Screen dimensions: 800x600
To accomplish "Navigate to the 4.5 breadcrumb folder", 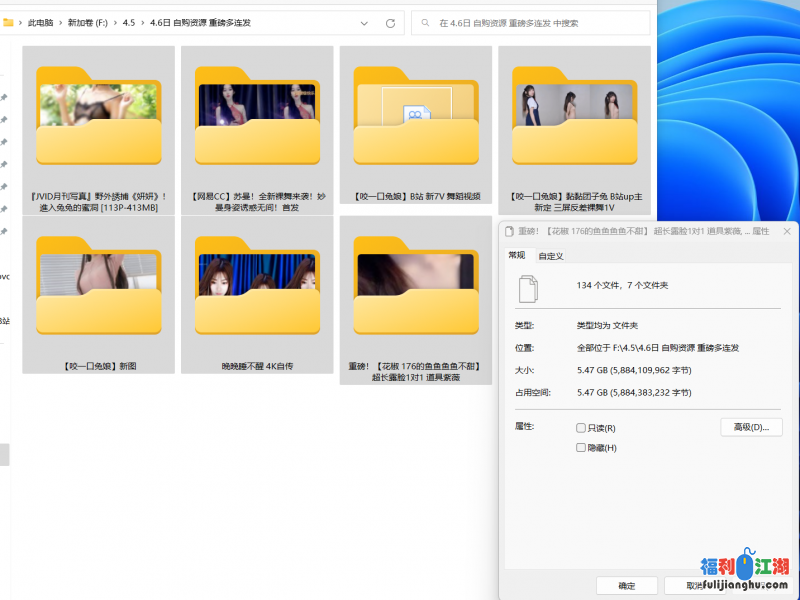I will [128, 22].
